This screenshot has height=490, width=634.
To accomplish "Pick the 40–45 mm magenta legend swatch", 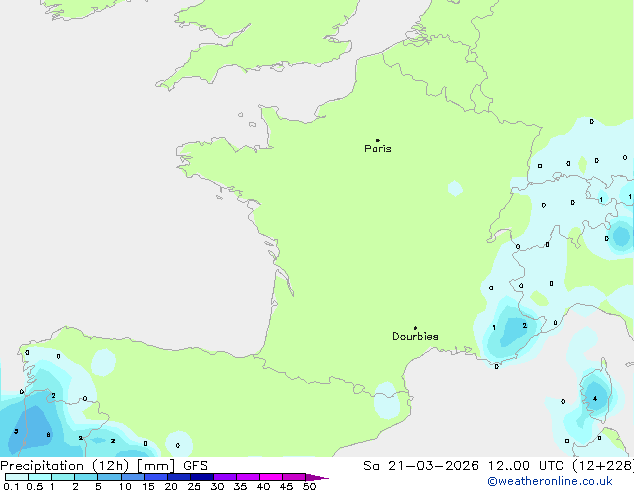I will (271, 477).
